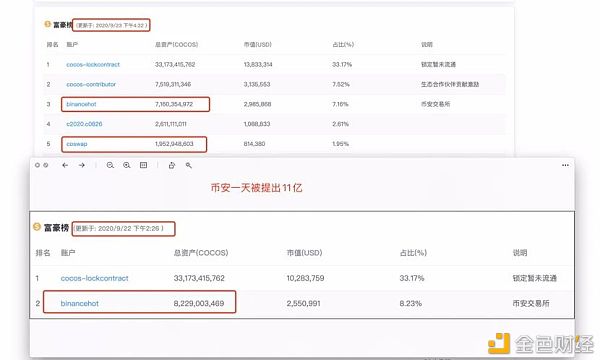Viewport: 600px width, 360px height.
Task: Select the 8,229,003,469 total assets value
Action: click(x=199, y=303)
